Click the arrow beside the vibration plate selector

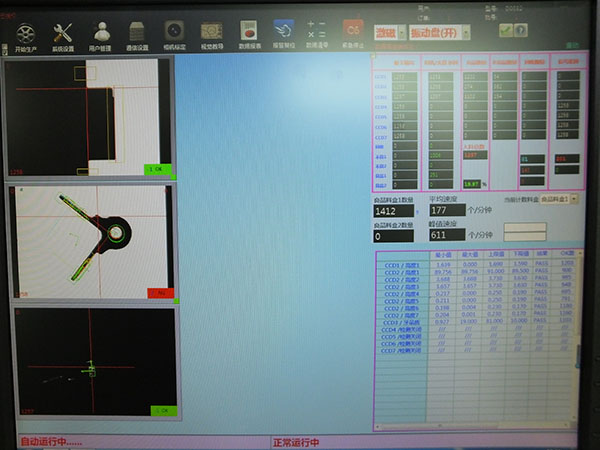point(465,33)
